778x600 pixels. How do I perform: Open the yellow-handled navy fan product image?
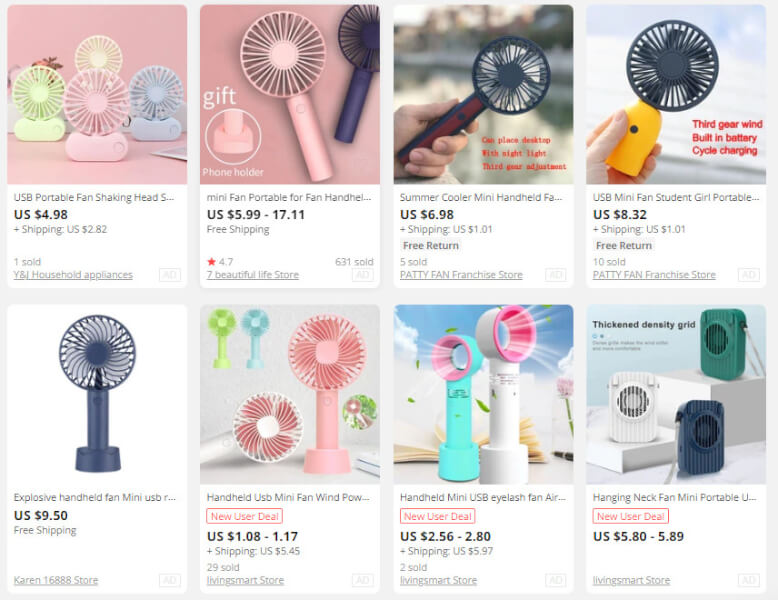coord(676,94)
